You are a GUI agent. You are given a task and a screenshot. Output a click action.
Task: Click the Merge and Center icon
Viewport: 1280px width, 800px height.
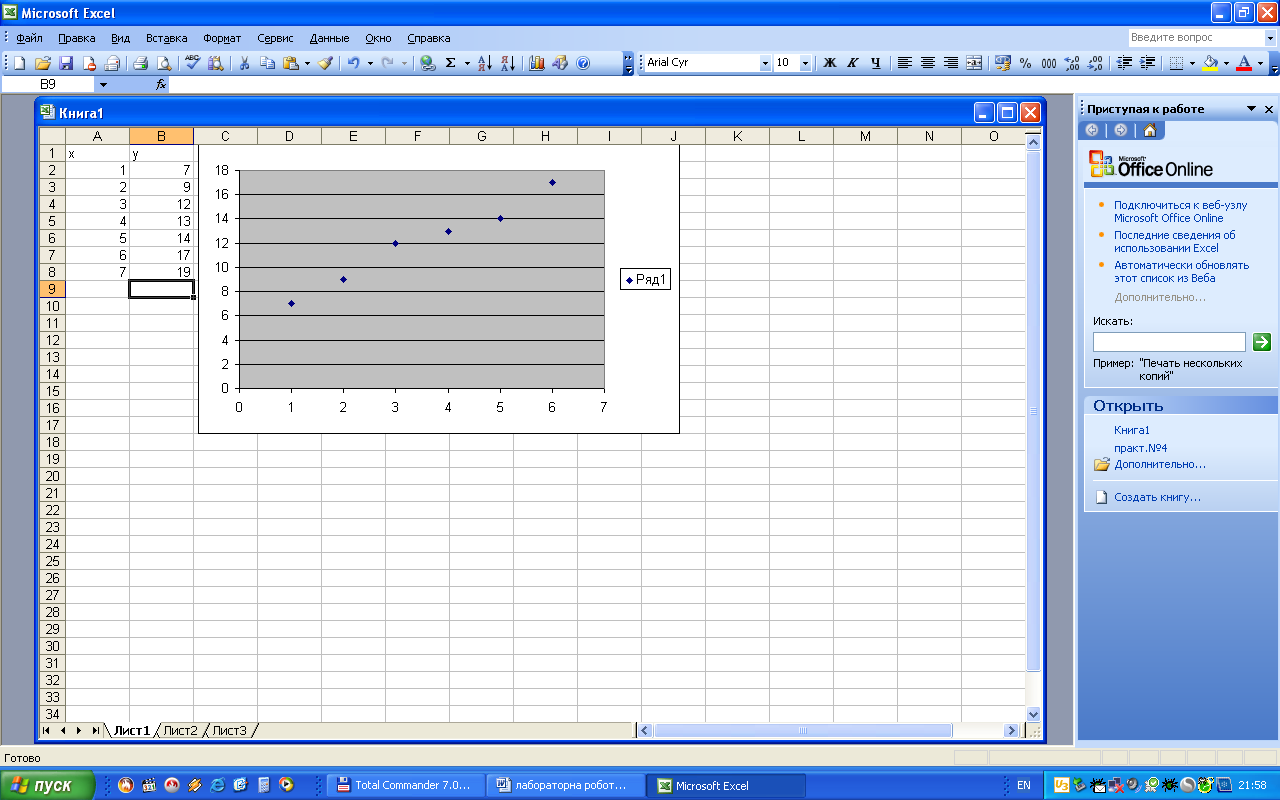(974, 63)
